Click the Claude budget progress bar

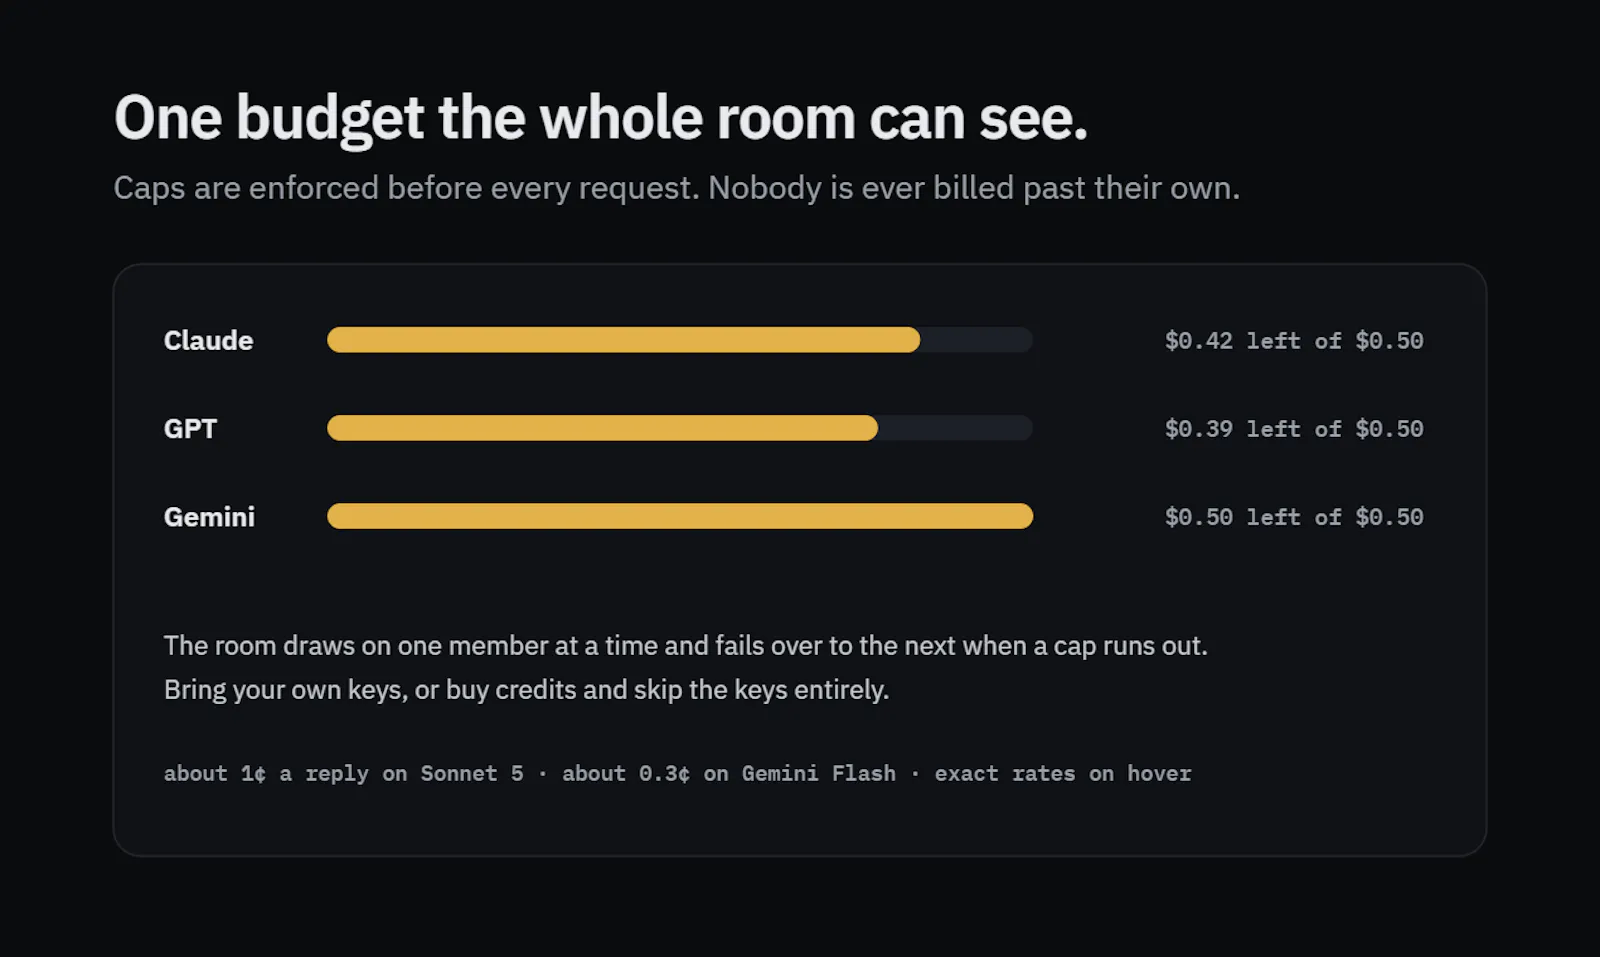tap(680, 340)
